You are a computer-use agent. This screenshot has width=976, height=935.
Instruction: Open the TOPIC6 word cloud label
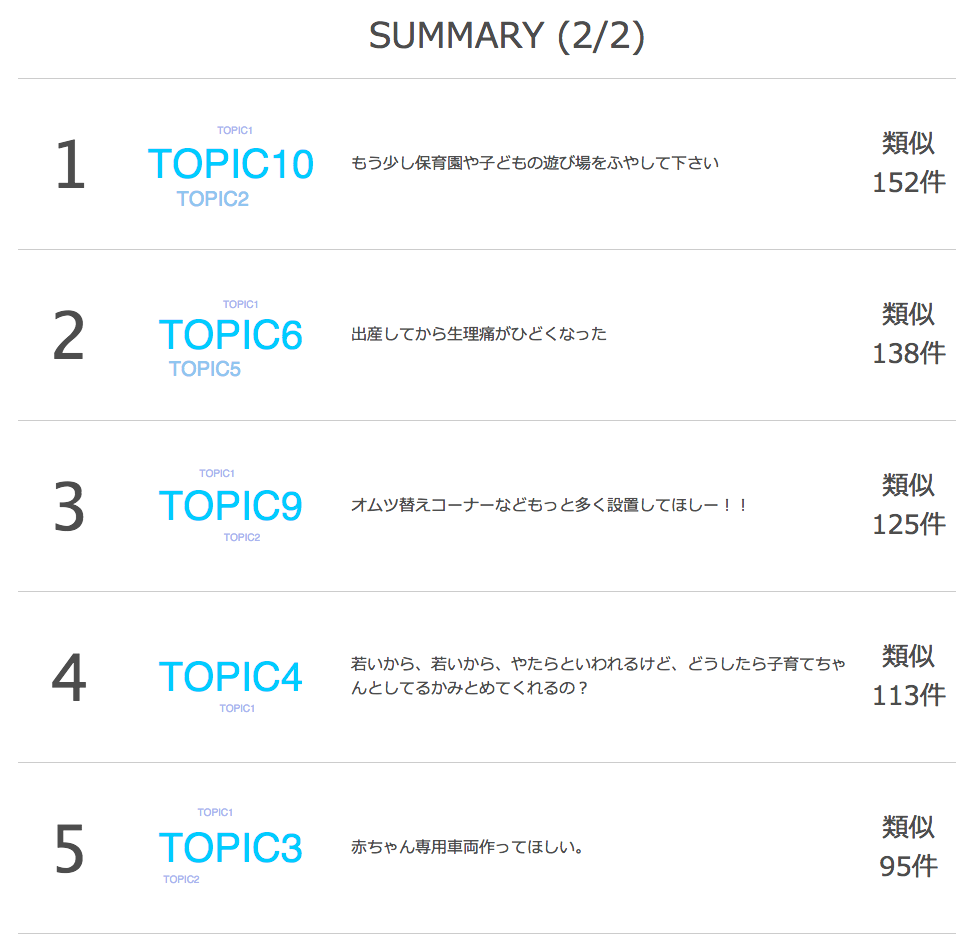point(230,336)
